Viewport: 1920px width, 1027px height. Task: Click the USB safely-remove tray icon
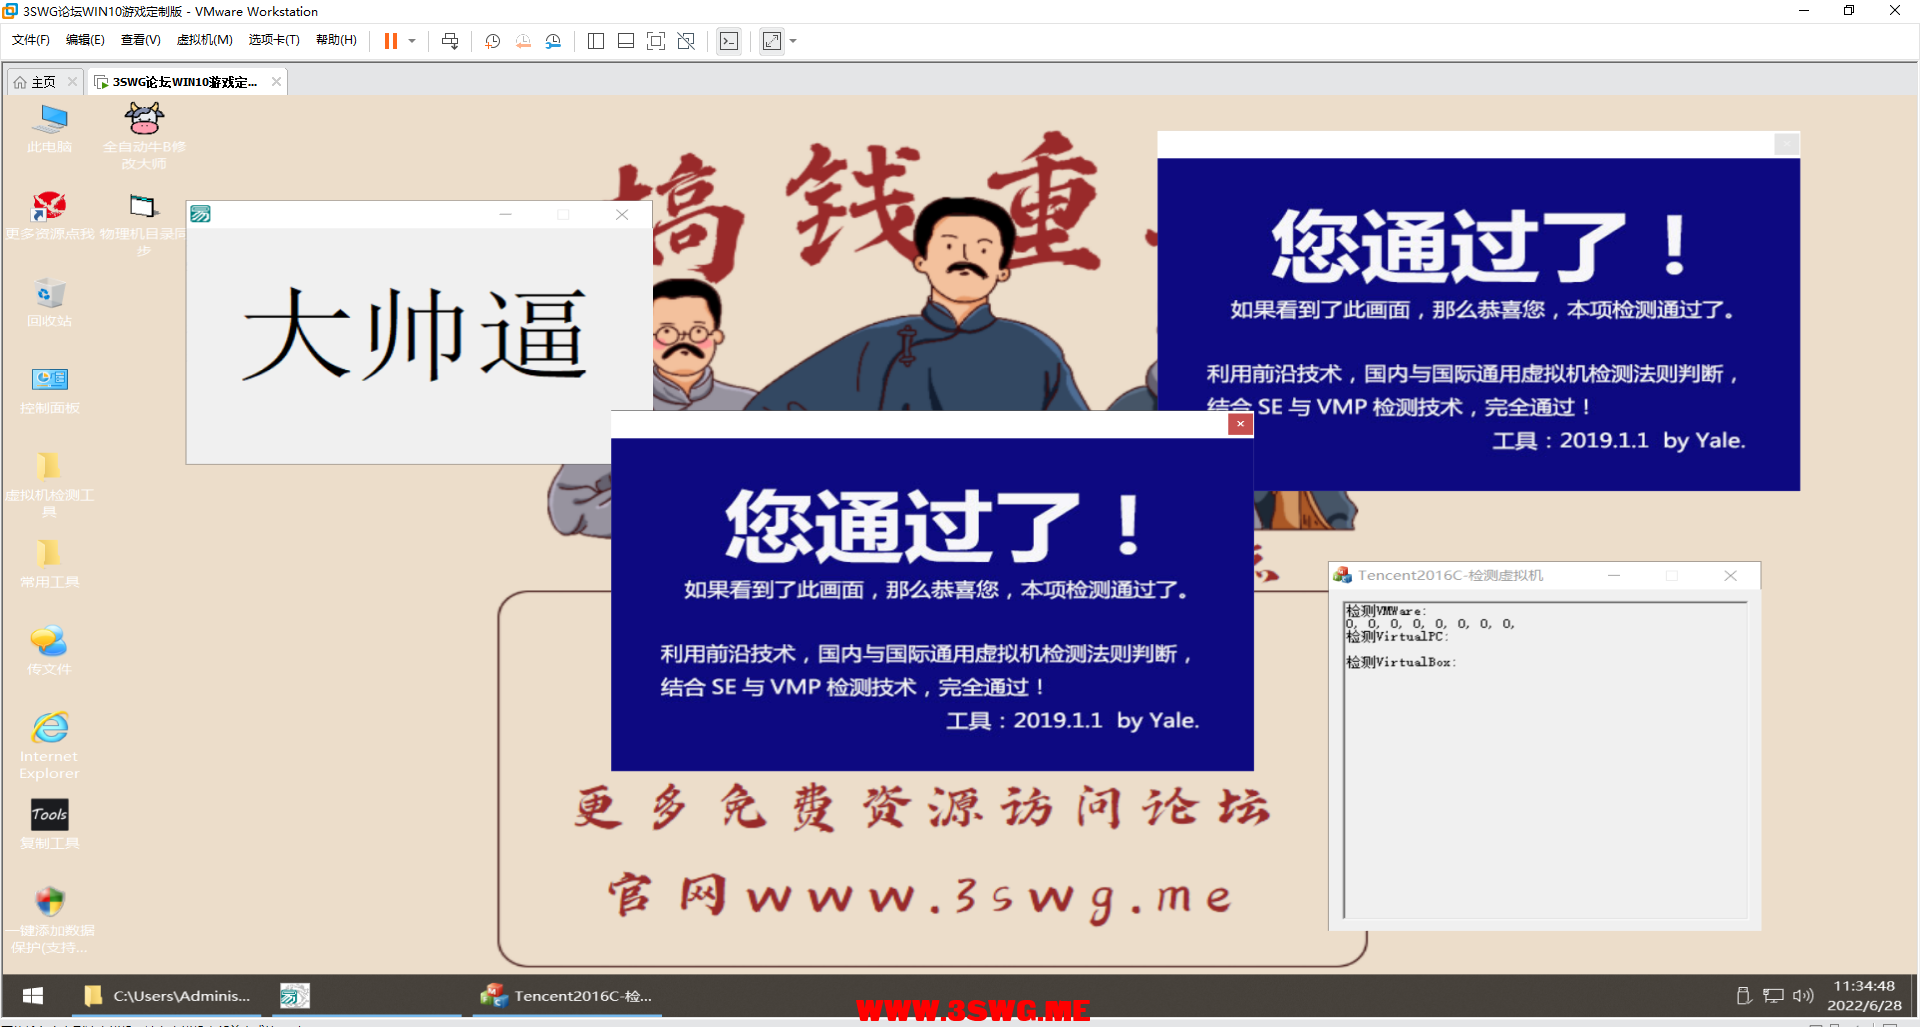tap(1743, 996)
